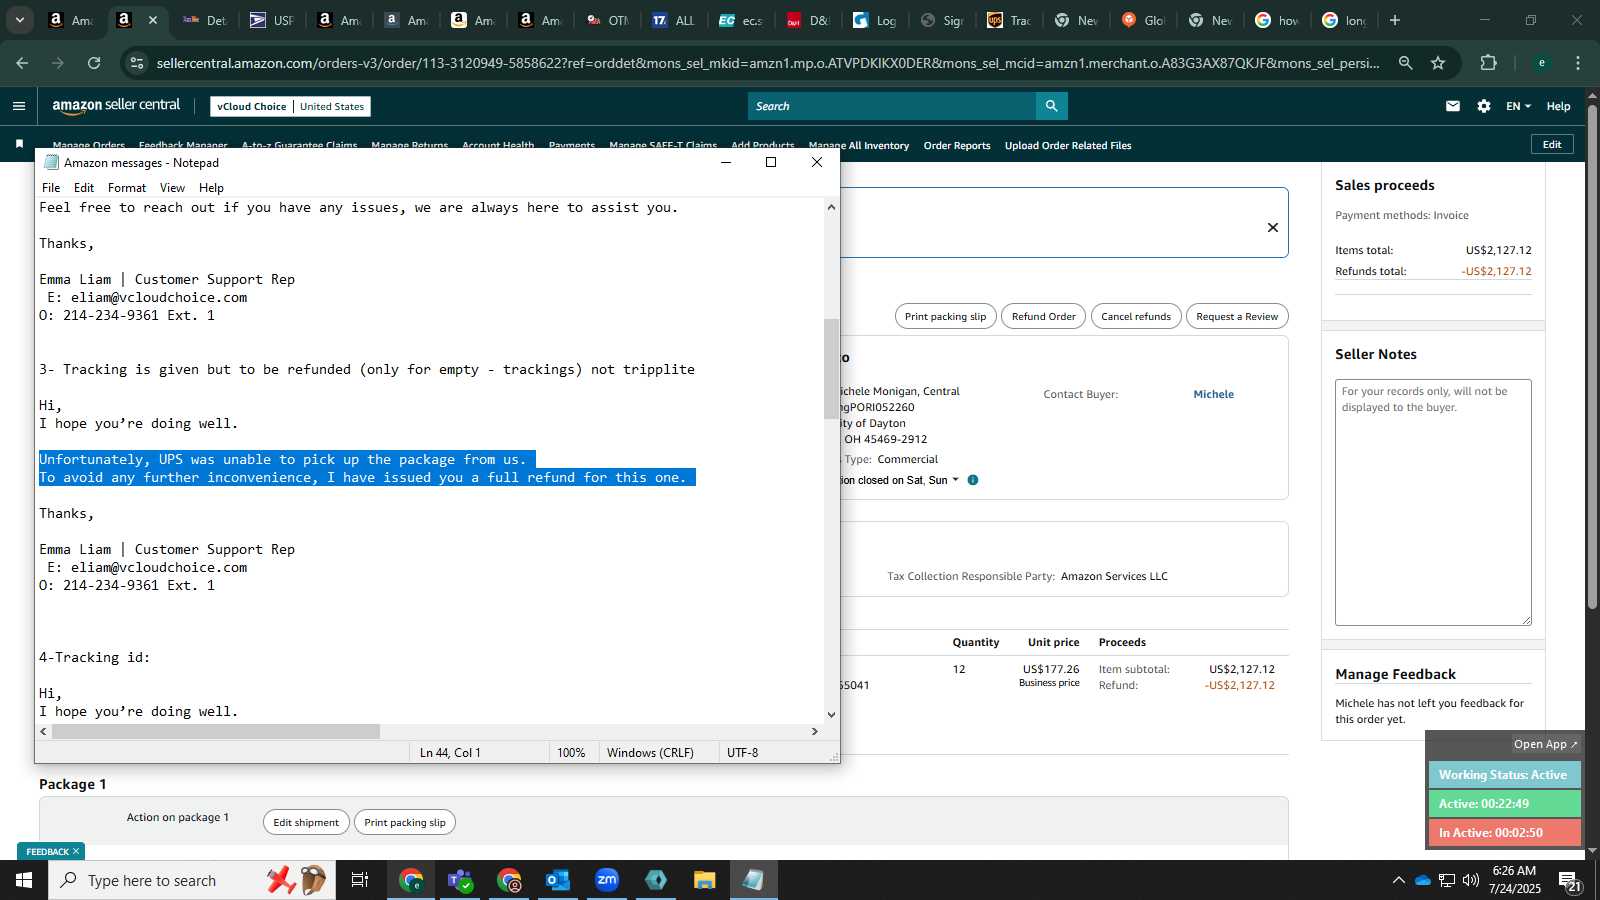Click Request a Review button
1600x900 pixels.
(1237, 317)
